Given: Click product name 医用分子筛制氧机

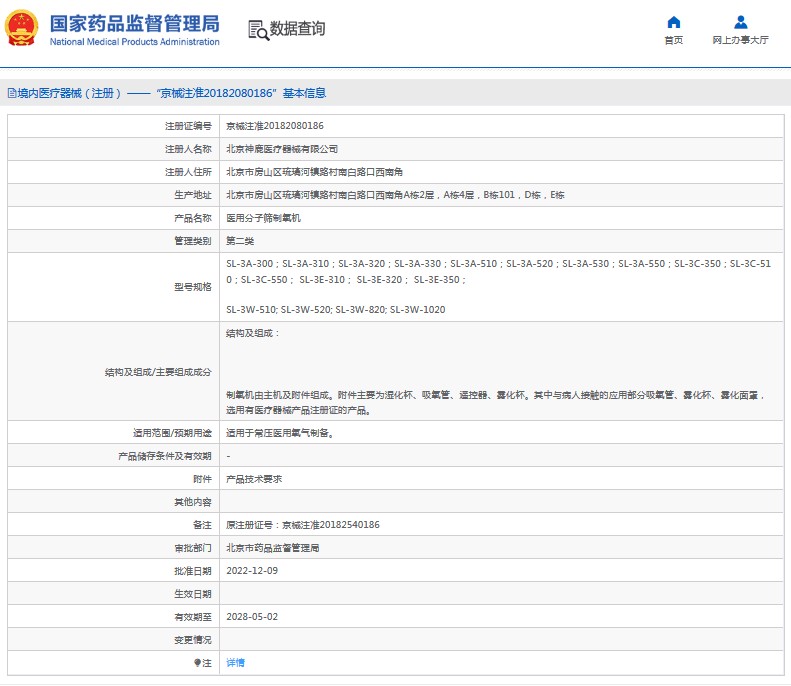Looking at the screenshot, I should coord(262,217).
